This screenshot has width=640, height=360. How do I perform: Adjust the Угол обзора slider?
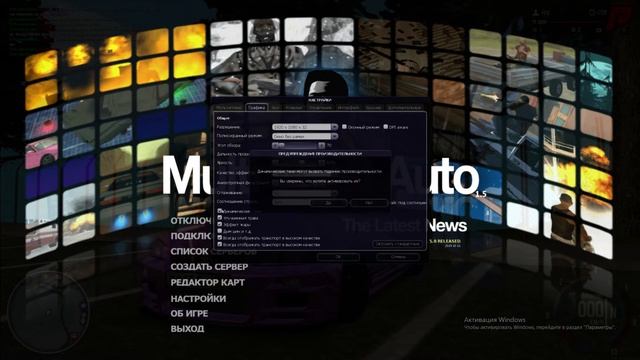coord(299,145)
